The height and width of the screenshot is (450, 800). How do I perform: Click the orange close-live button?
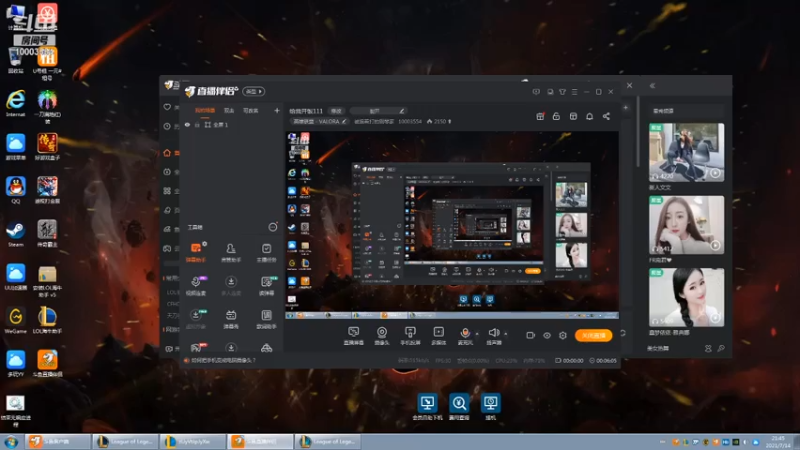tap(593, 335)
